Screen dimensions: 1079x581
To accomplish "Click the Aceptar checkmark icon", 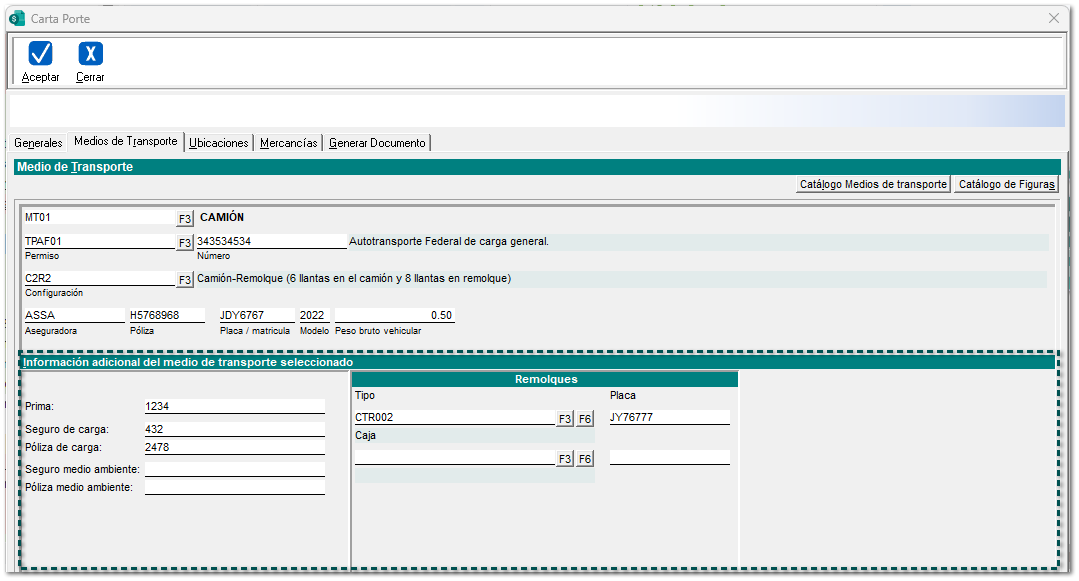I will [x=40, y=54].
